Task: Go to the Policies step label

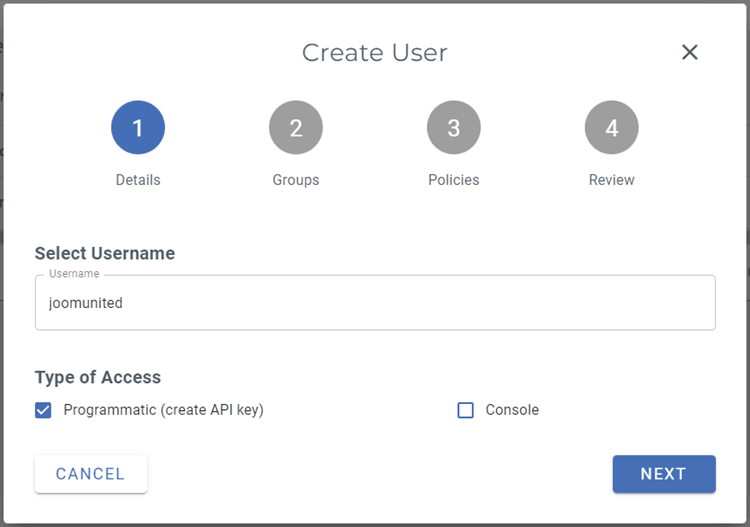Action: (x=454, y=180)
